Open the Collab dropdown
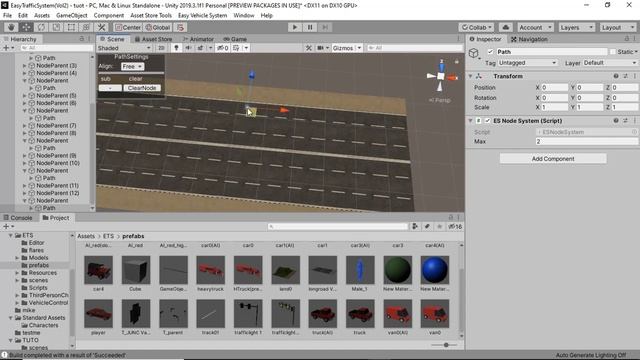This screenshot has width=640, height=360. [476, 27]
